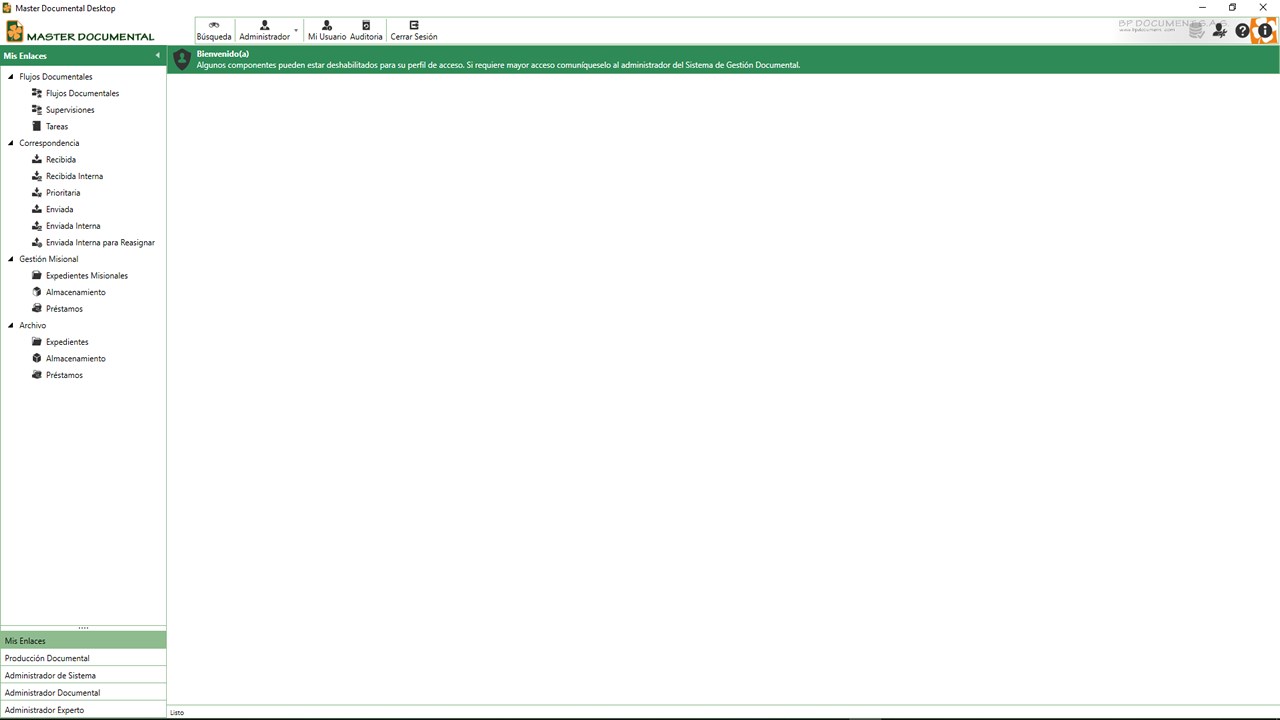1280x720 pixels.
Task: Open the Enviada Interna icon
Action: [x=37, y=226]
